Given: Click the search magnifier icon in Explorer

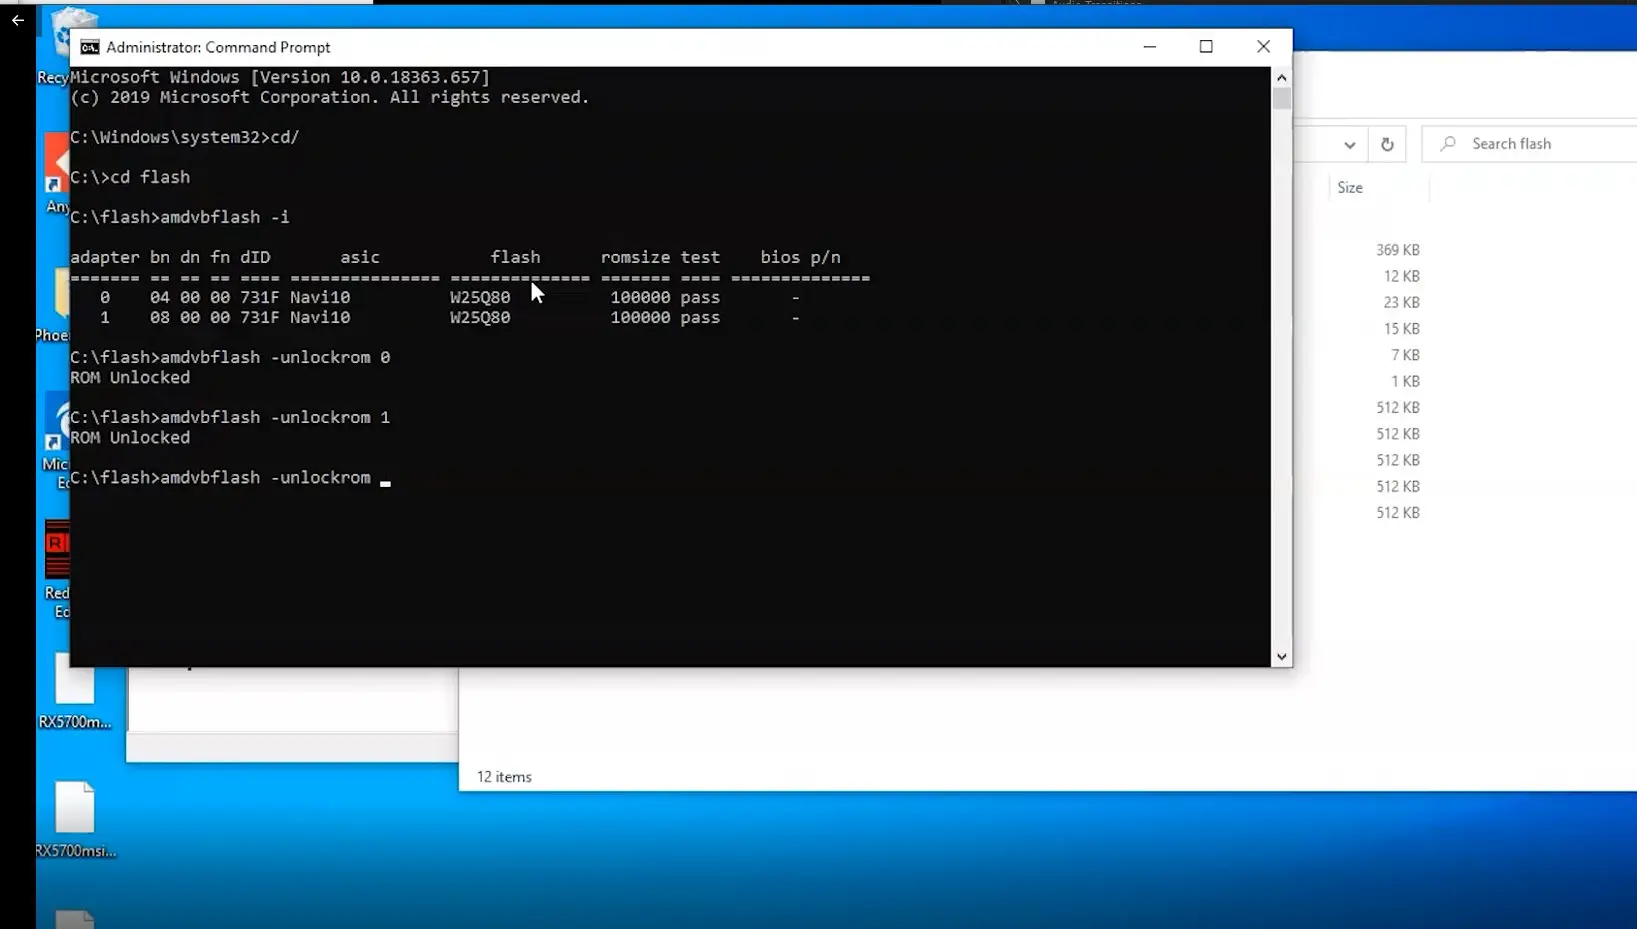Looking at the screenshot, I should pos(1448,144).
